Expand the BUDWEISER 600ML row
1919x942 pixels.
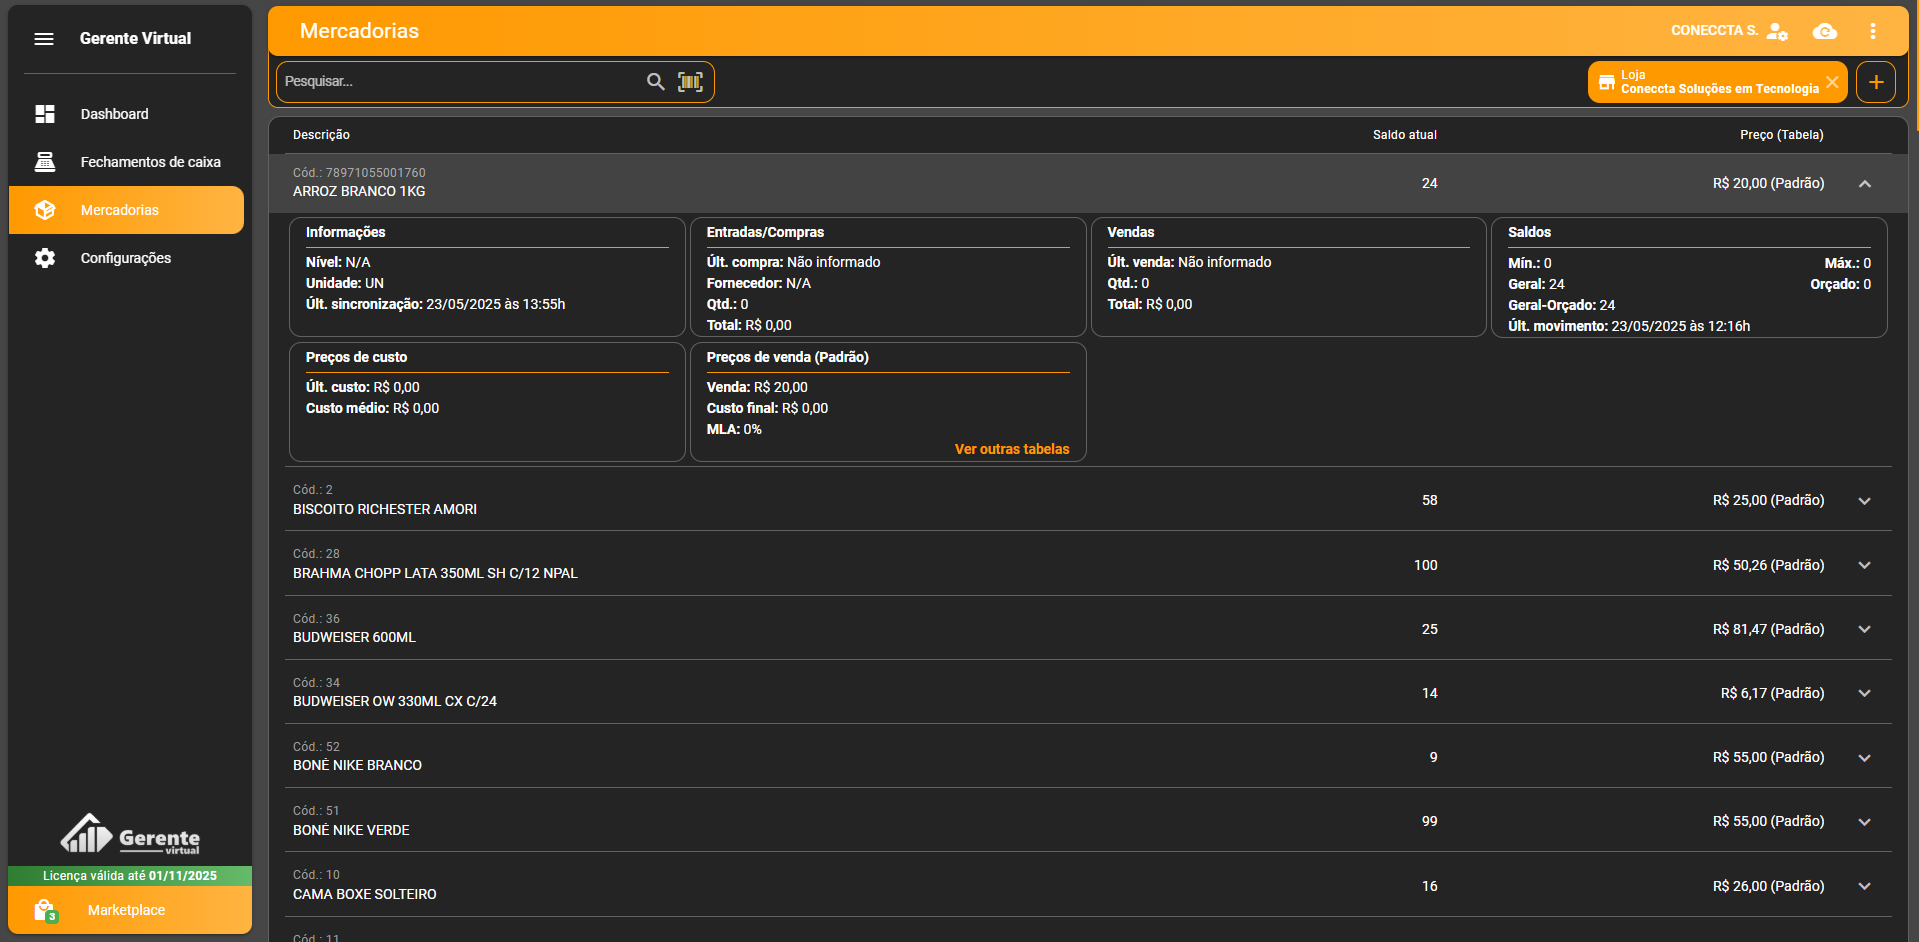[x=1864, y=629]
